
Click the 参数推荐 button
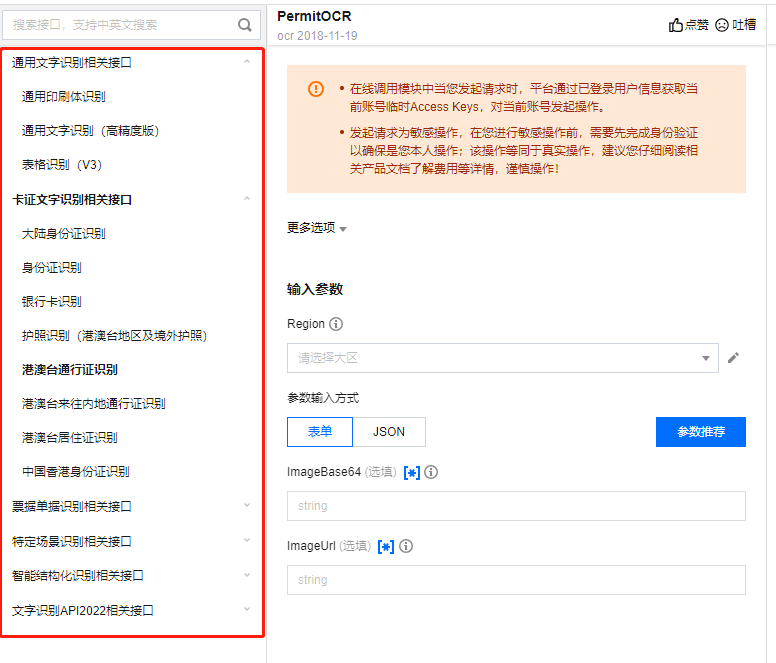(x=701, y=432)
